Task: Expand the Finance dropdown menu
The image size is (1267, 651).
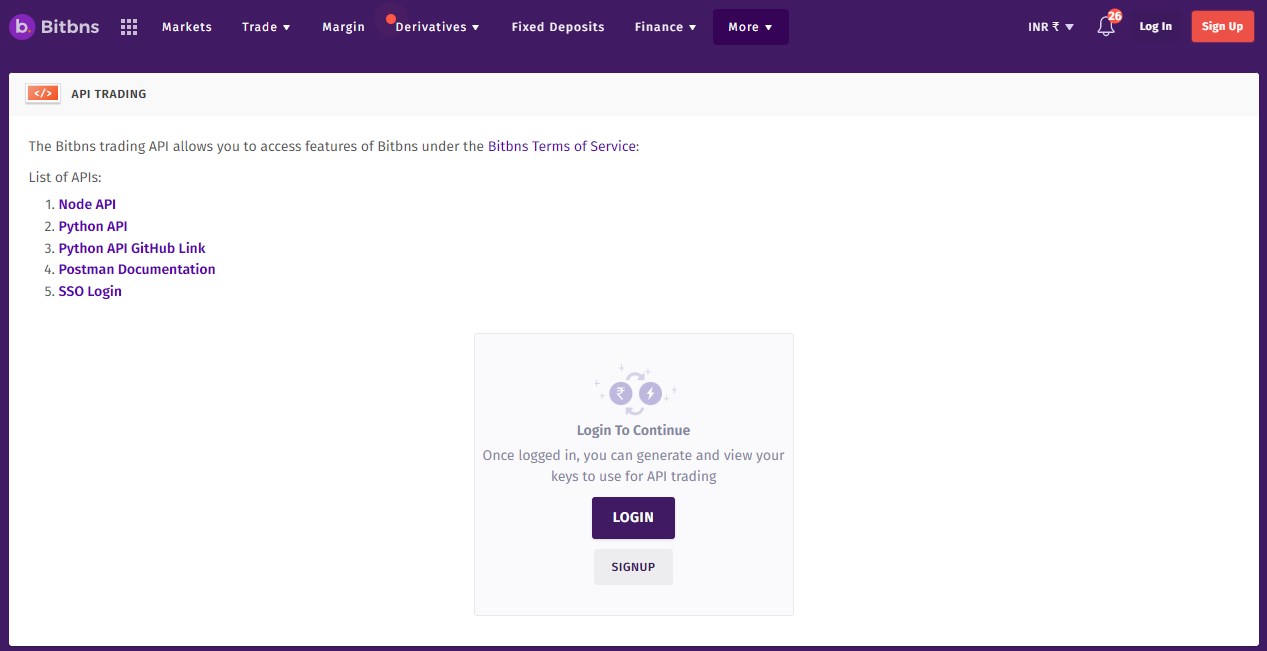Action: 665,27
